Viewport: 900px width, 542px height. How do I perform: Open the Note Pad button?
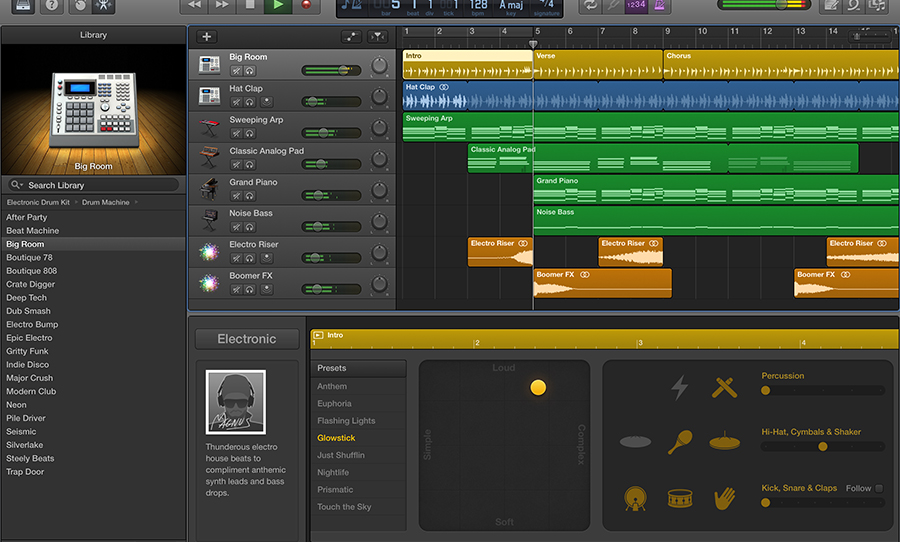830,5
